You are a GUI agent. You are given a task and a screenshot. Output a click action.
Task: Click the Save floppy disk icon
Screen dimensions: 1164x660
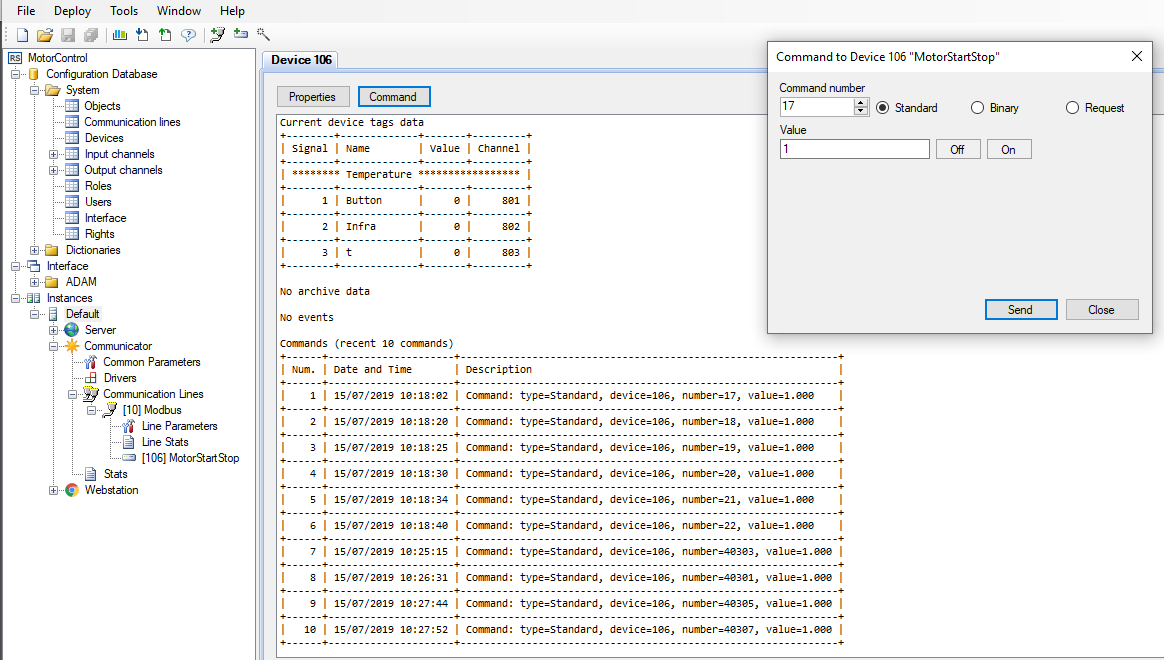tap(68, 35)
